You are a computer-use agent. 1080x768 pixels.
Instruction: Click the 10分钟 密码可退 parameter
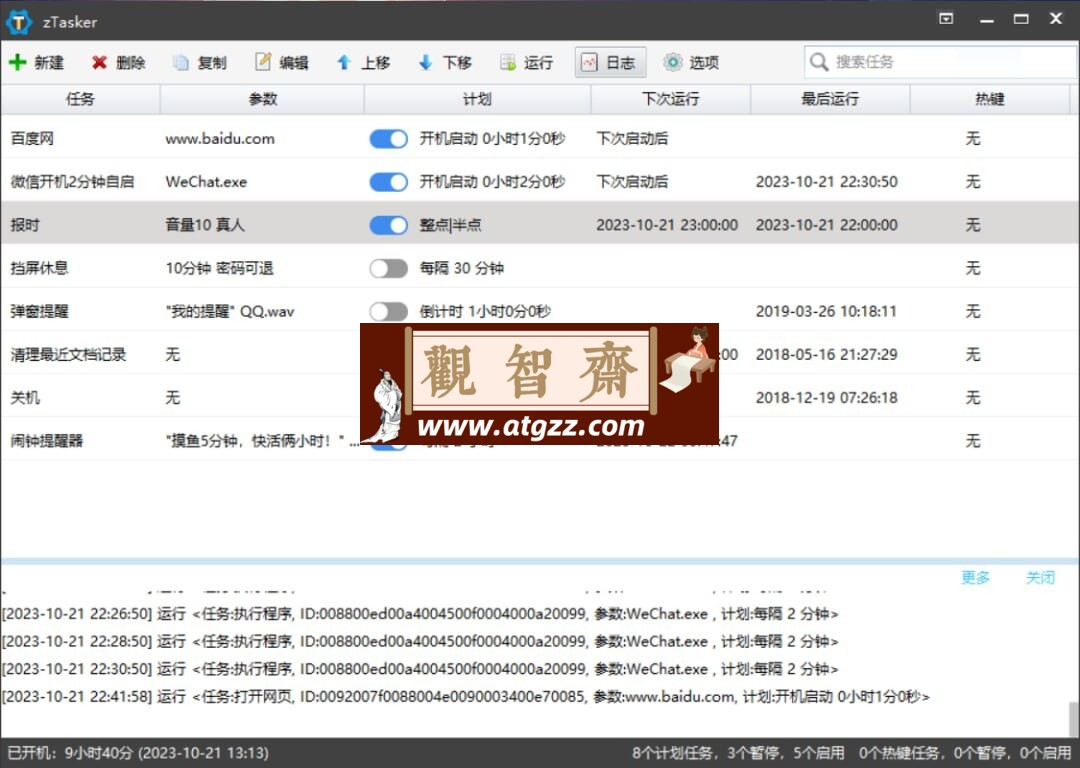219,268
